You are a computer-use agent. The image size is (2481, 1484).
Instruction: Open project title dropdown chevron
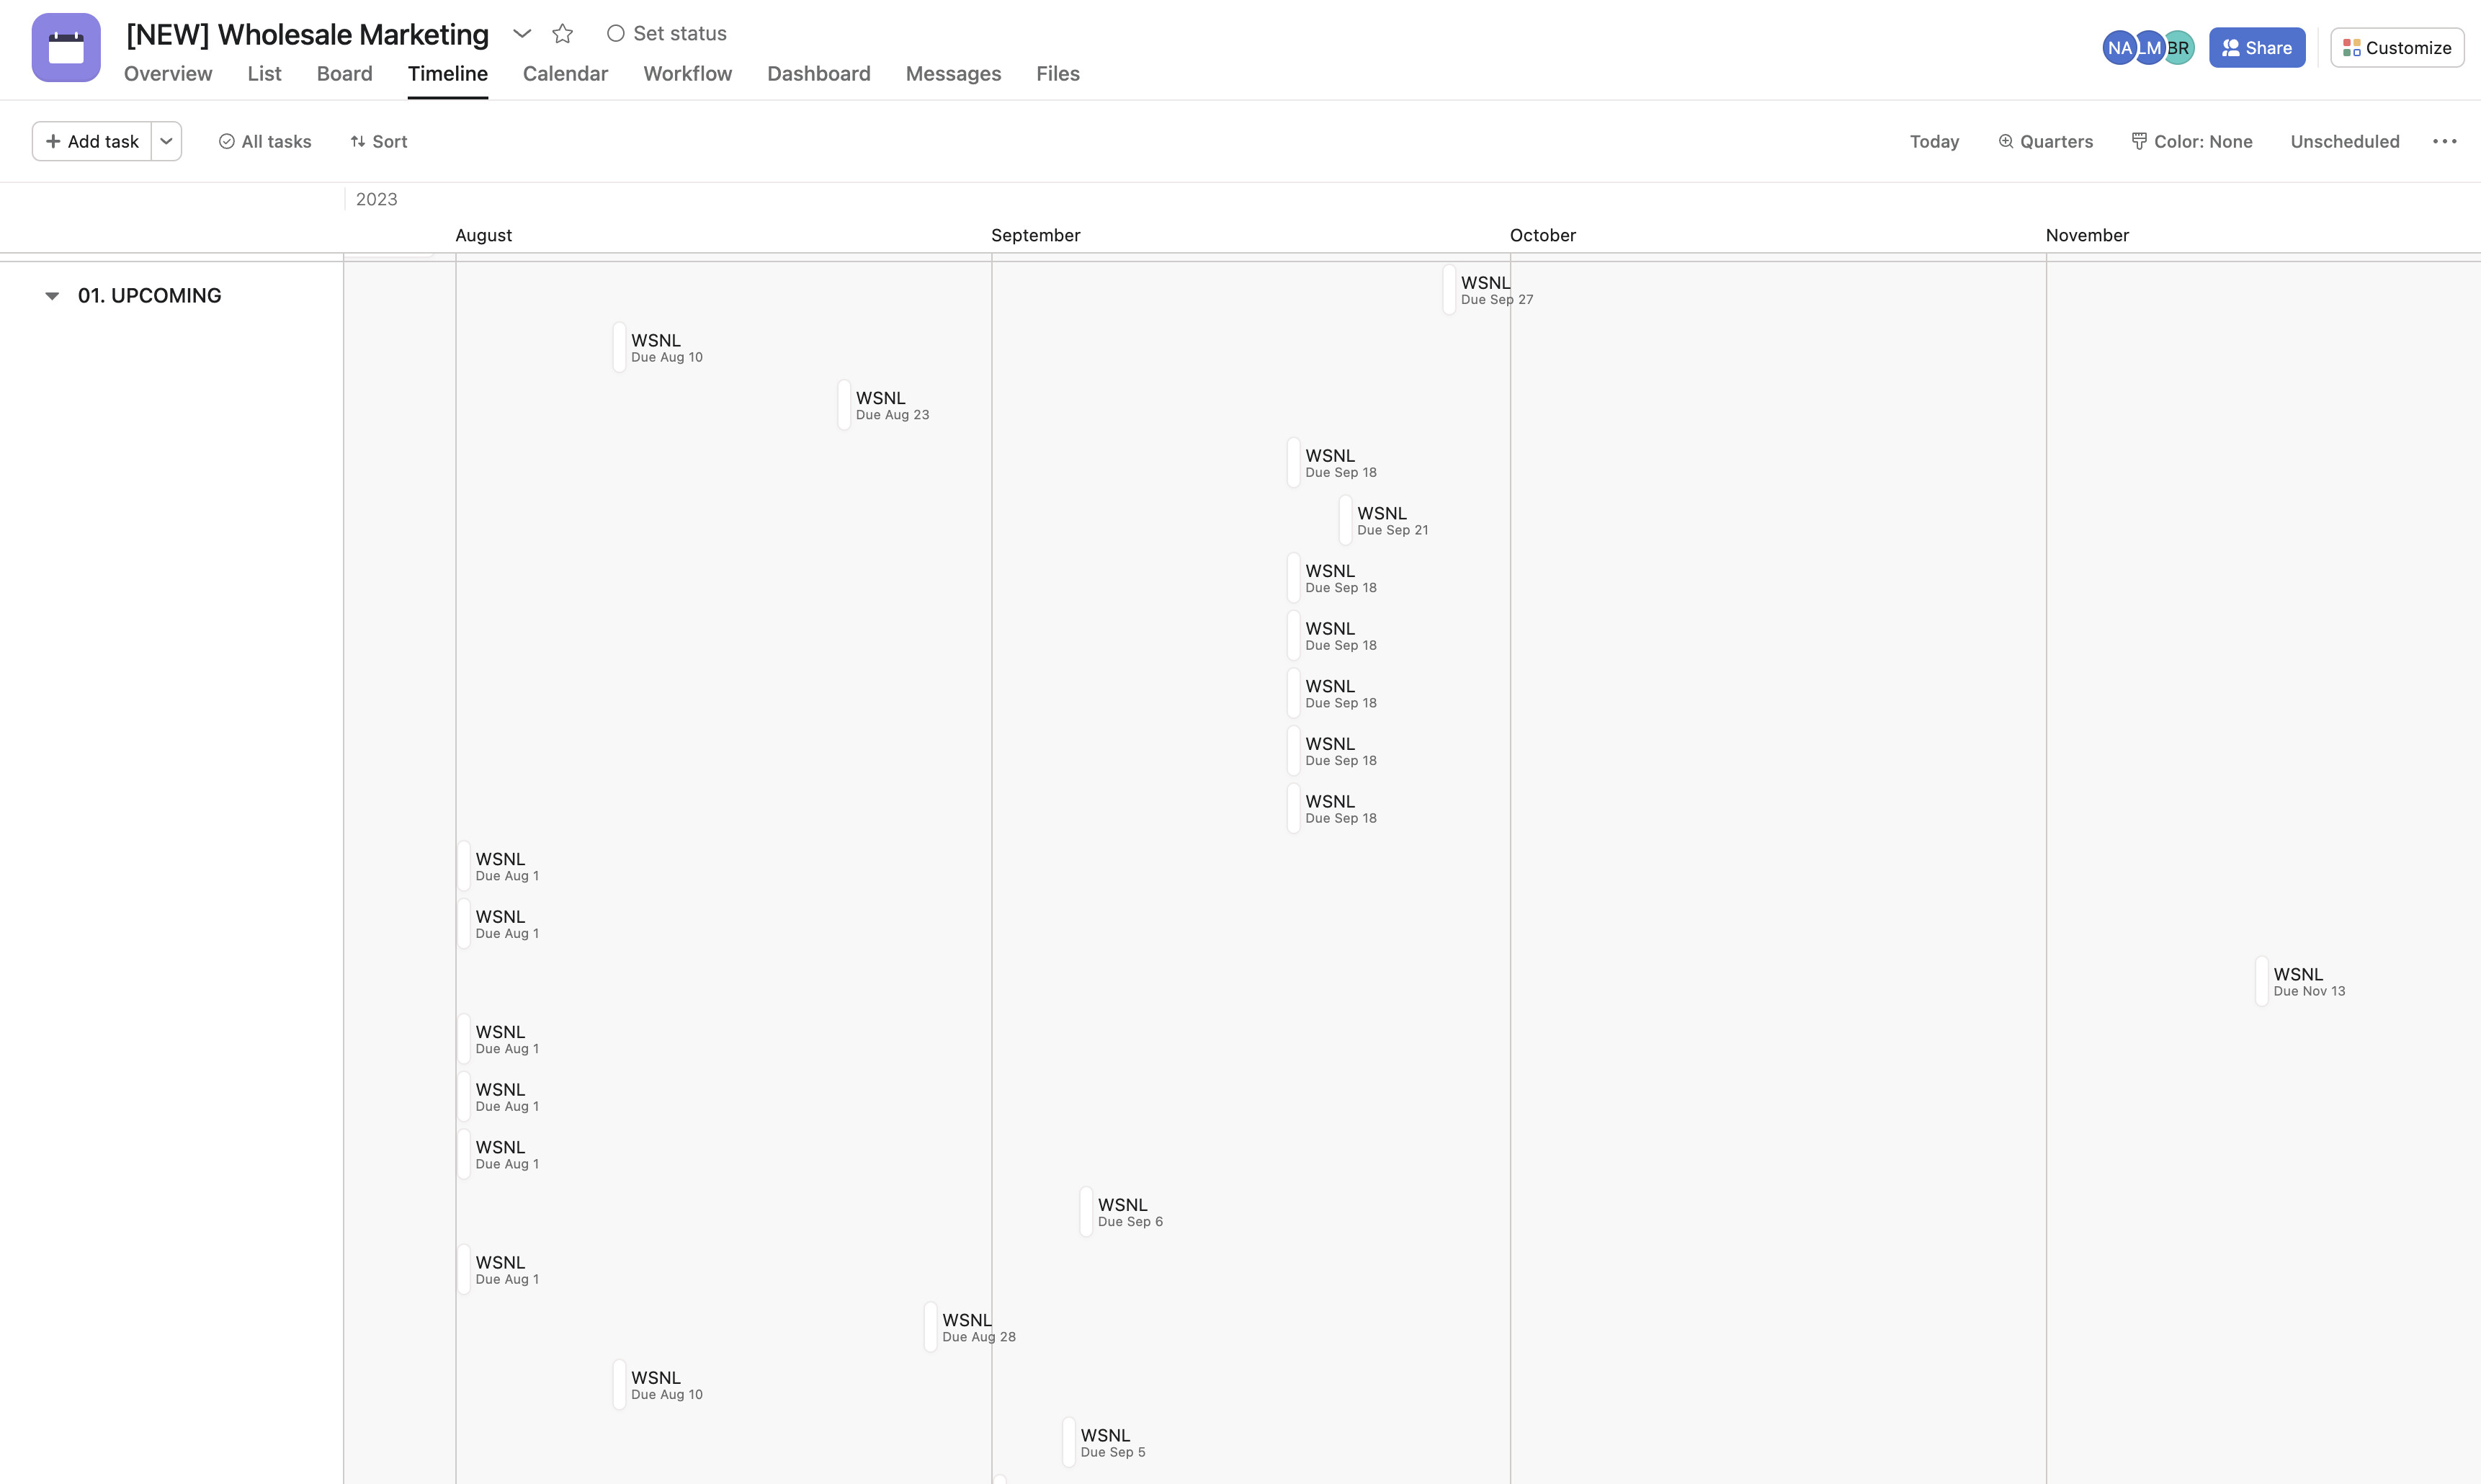pyautogui.click(x=521, y=34)
